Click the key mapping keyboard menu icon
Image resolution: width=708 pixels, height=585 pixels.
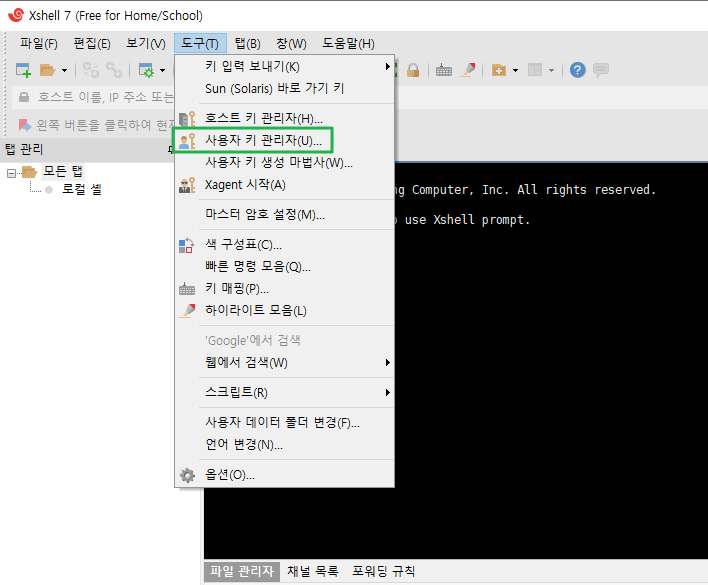[187, 289]
